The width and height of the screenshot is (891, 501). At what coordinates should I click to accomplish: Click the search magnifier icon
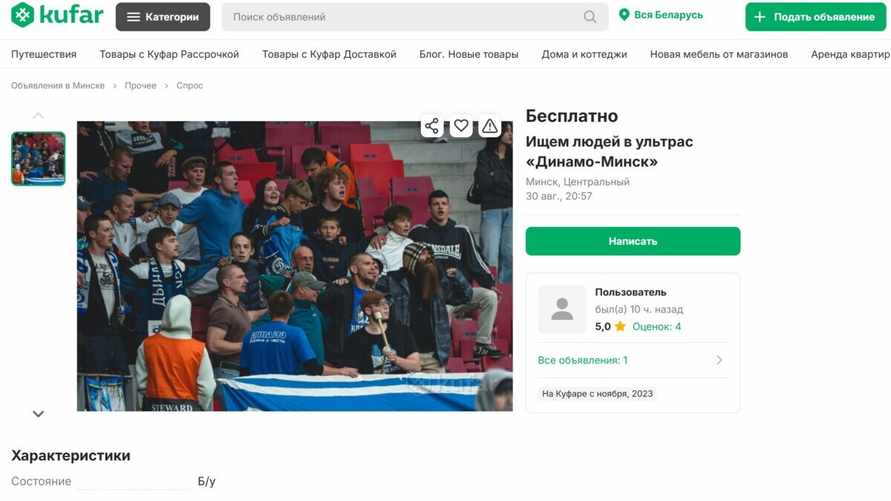click(590, 17)
